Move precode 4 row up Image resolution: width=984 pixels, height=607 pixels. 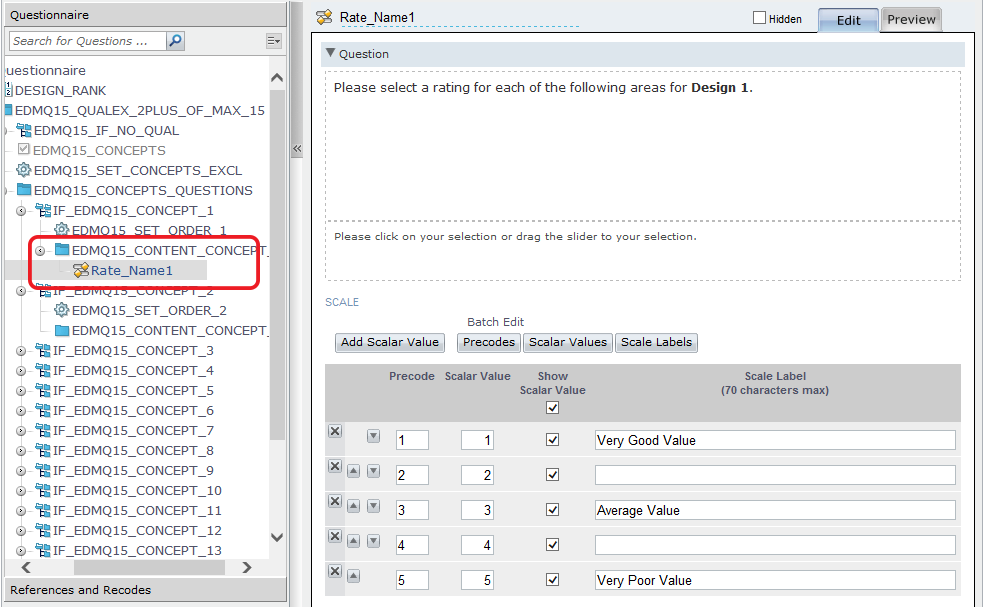354,541
